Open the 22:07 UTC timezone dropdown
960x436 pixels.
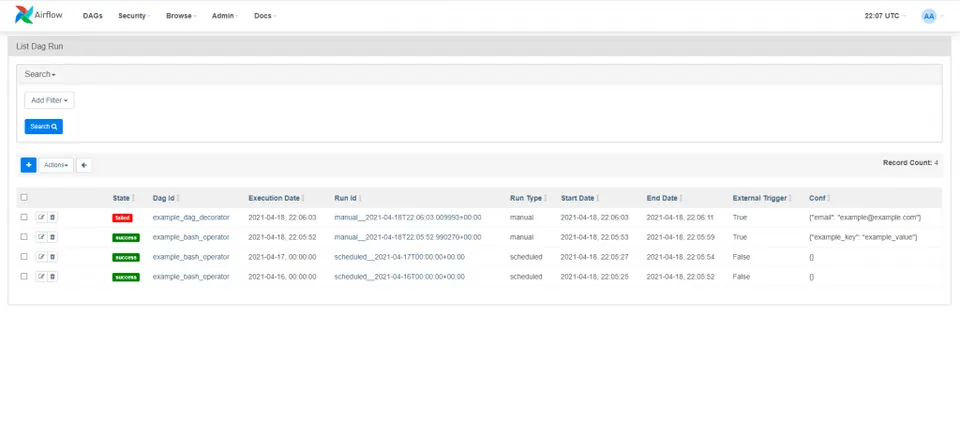tap(885, 16)
